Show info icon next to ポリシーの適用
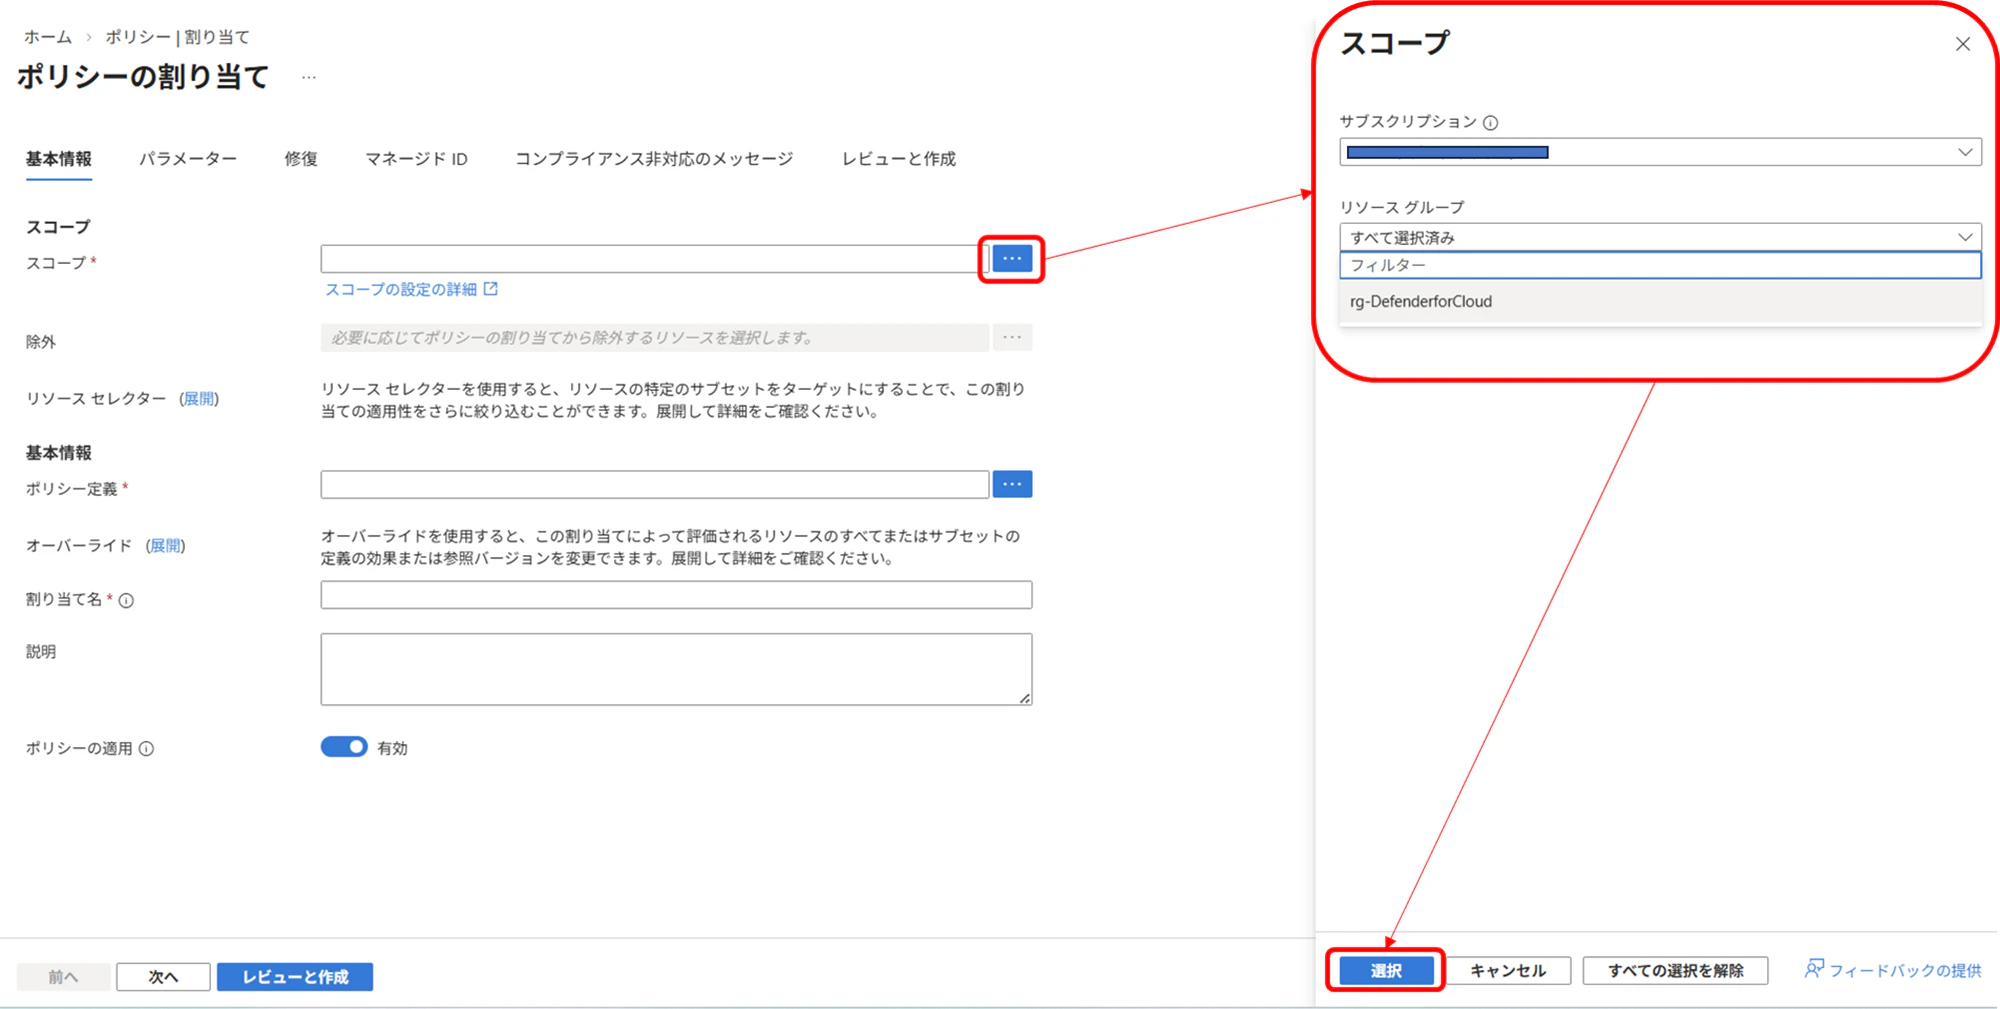Screen dimensions: 2000x1009 pyautogui.click(x=146, y=749)
